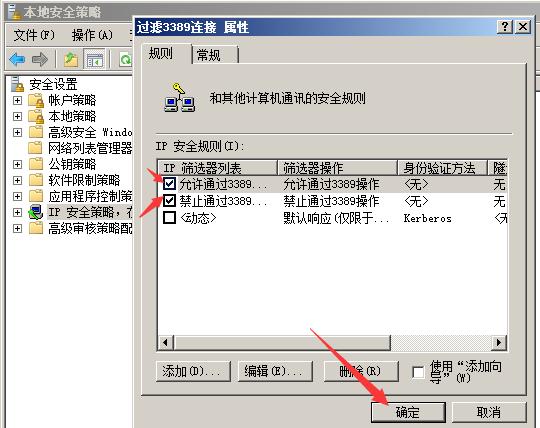This screenshot has height=428, width=540.
Task: Click the blue Back arrow toolbar icon
Action: click(x=17, y=59)
